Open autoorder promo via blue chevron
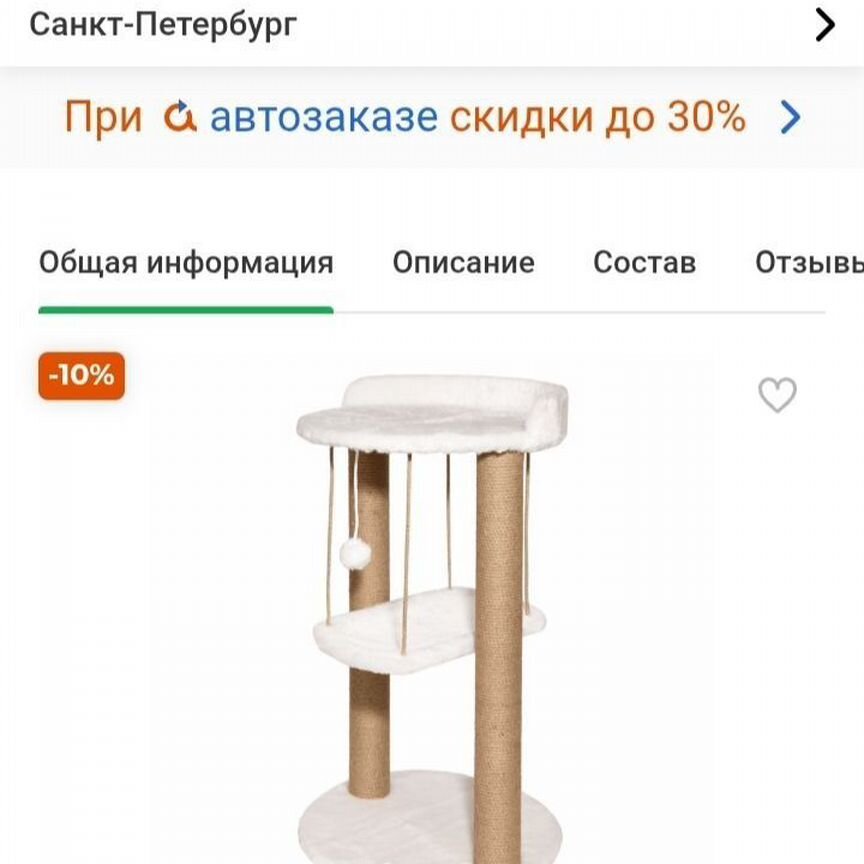This screenshot has height=864, width=864. pyautogui.click(x=790, y=117)
